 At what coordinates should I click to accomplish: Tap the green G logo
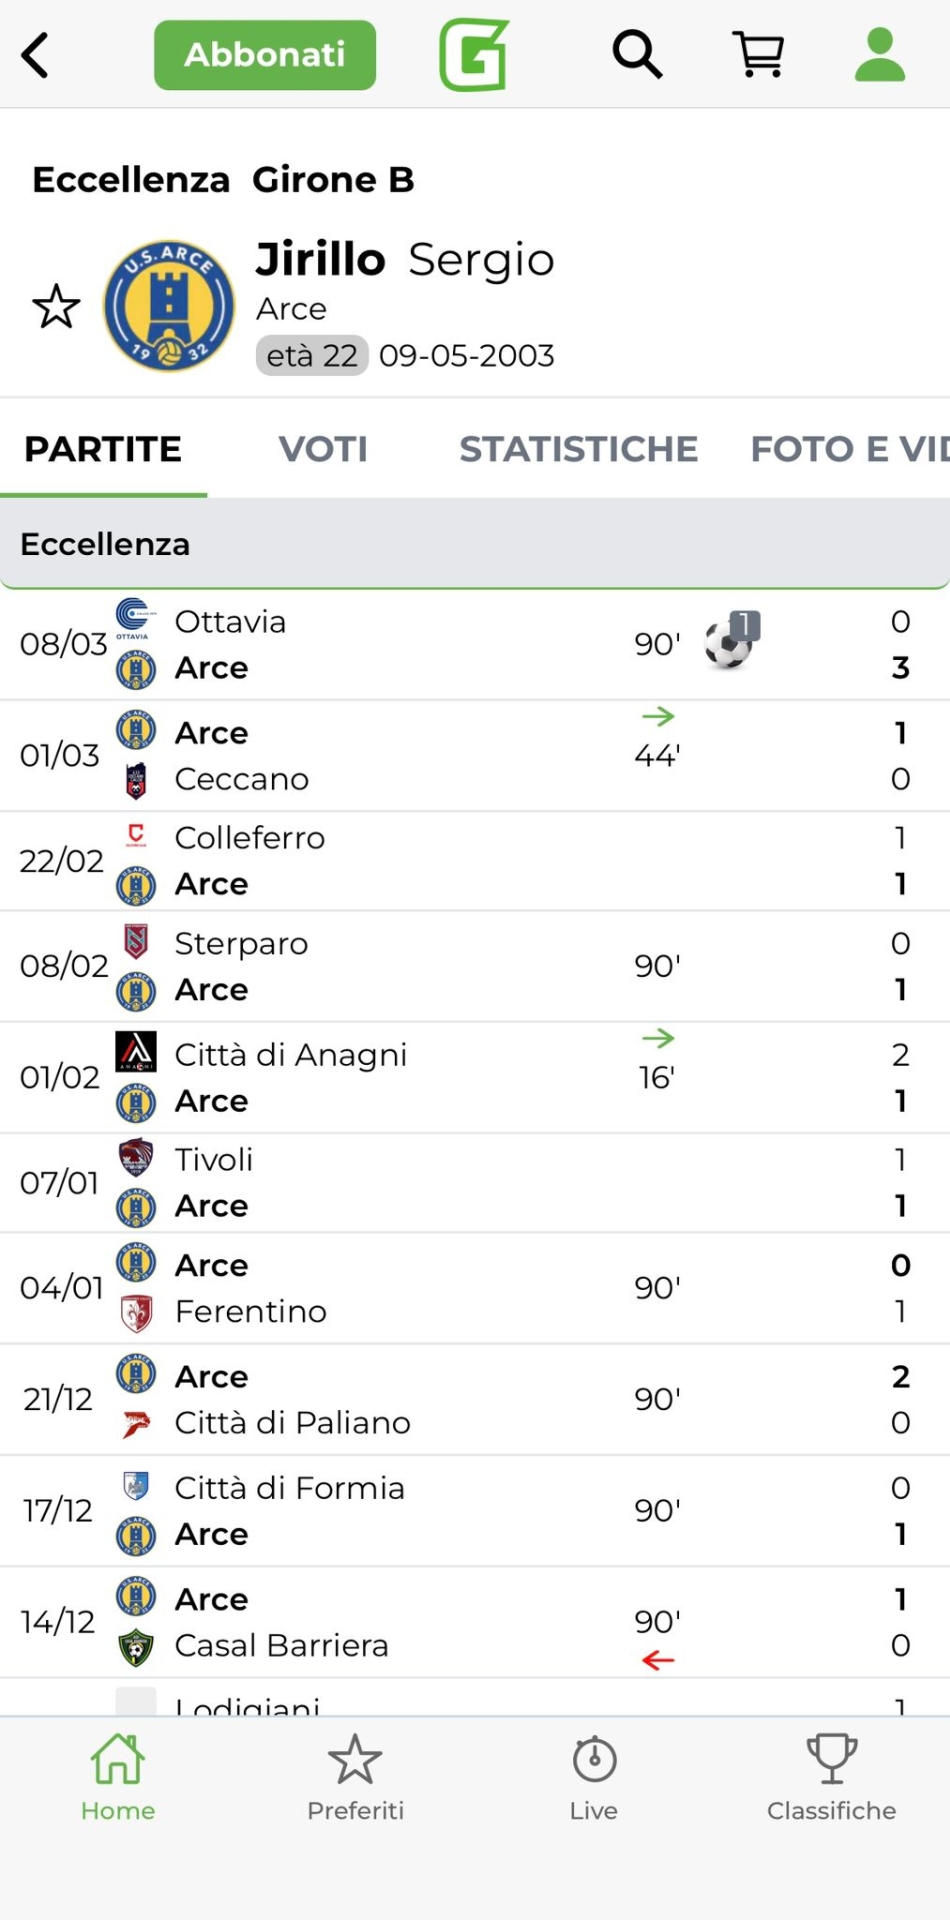tap(474, 55)
